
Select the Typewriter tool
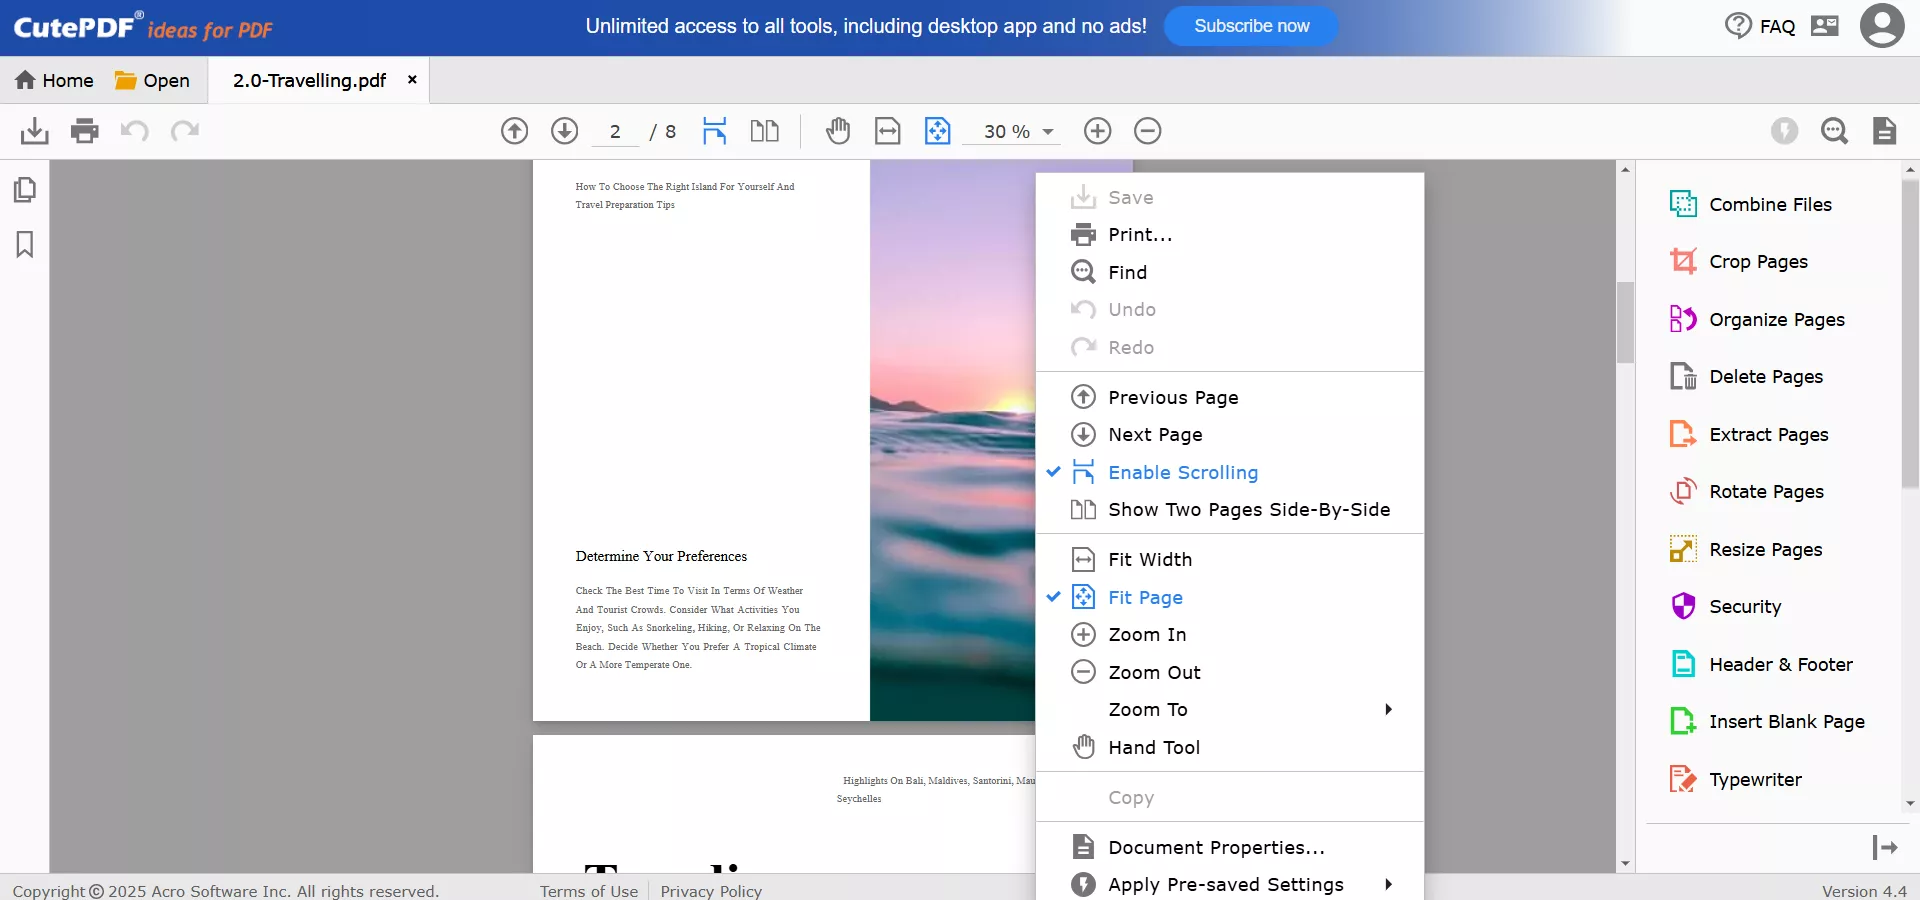pyautogui.click(x=1755, y=780)
